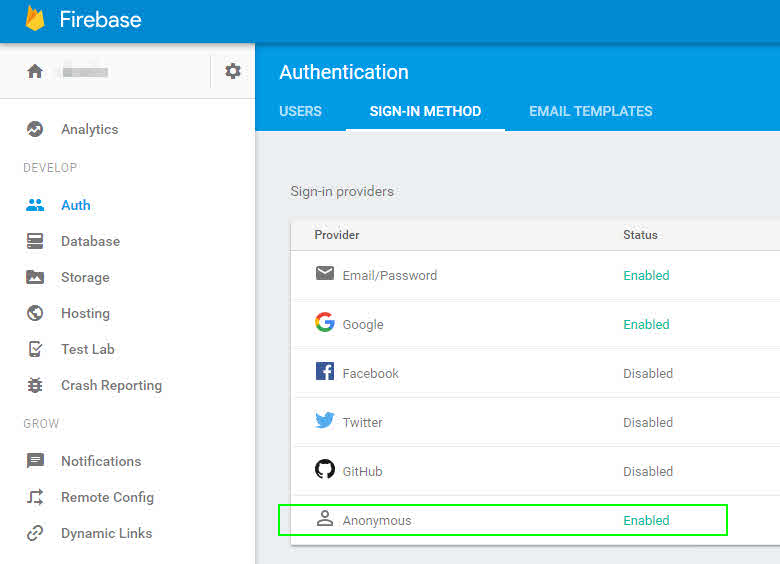This screenshot has width=780, height=564.
Task: Switch to the Users tab
Action: click(300, 111)
